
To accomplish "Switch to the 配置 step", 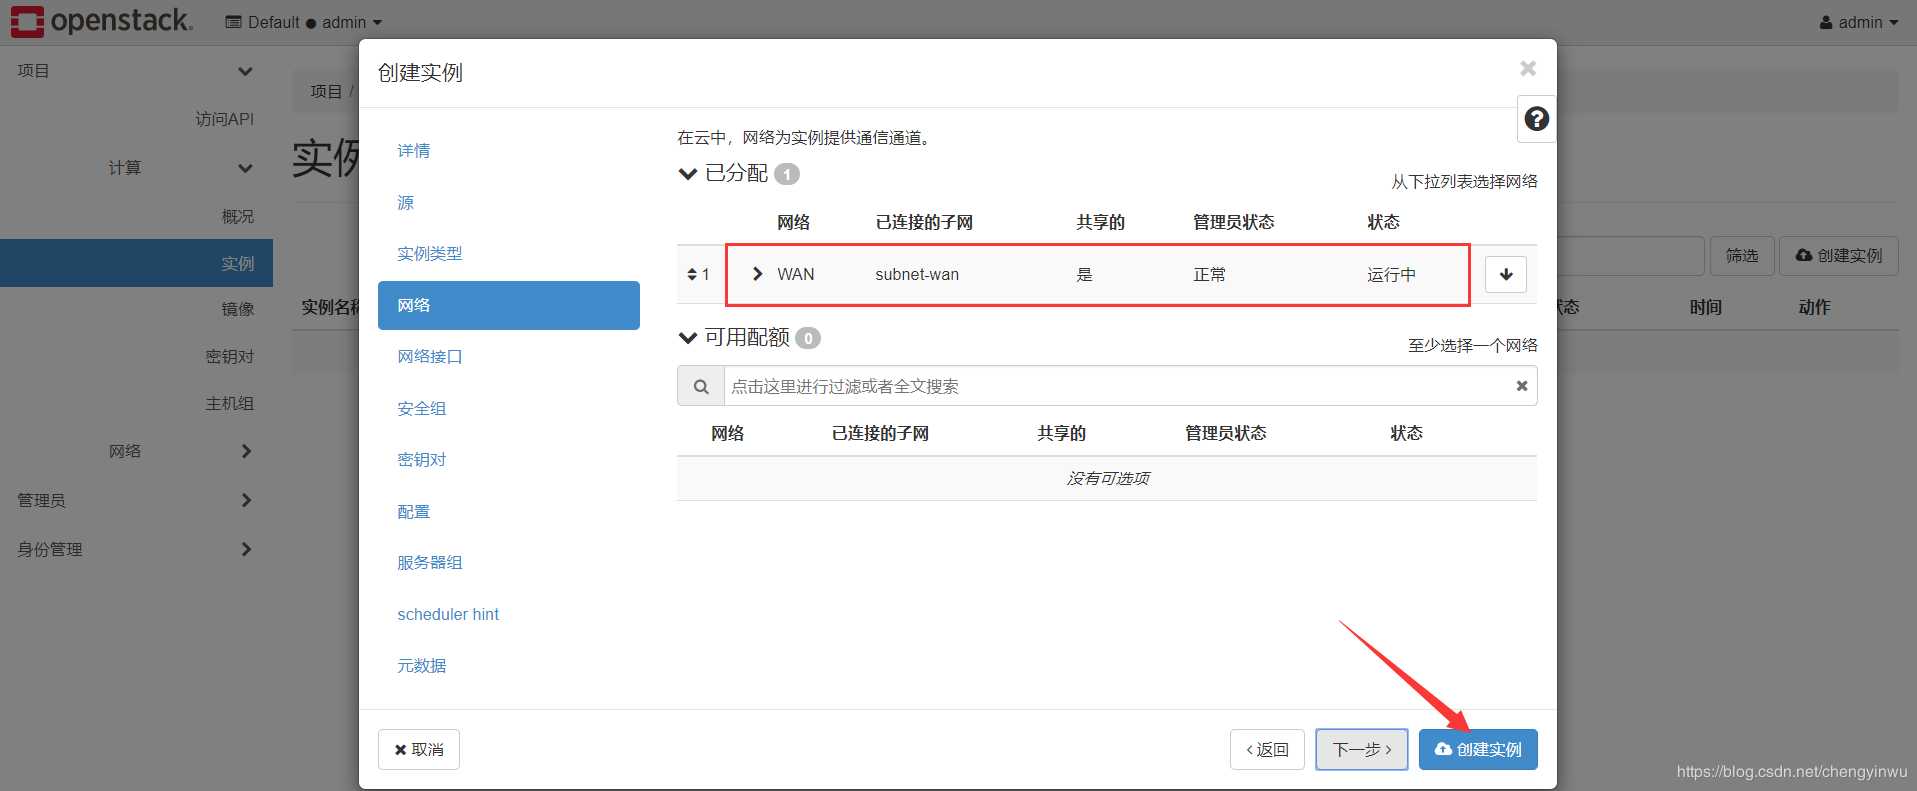I will click(413, 511).
